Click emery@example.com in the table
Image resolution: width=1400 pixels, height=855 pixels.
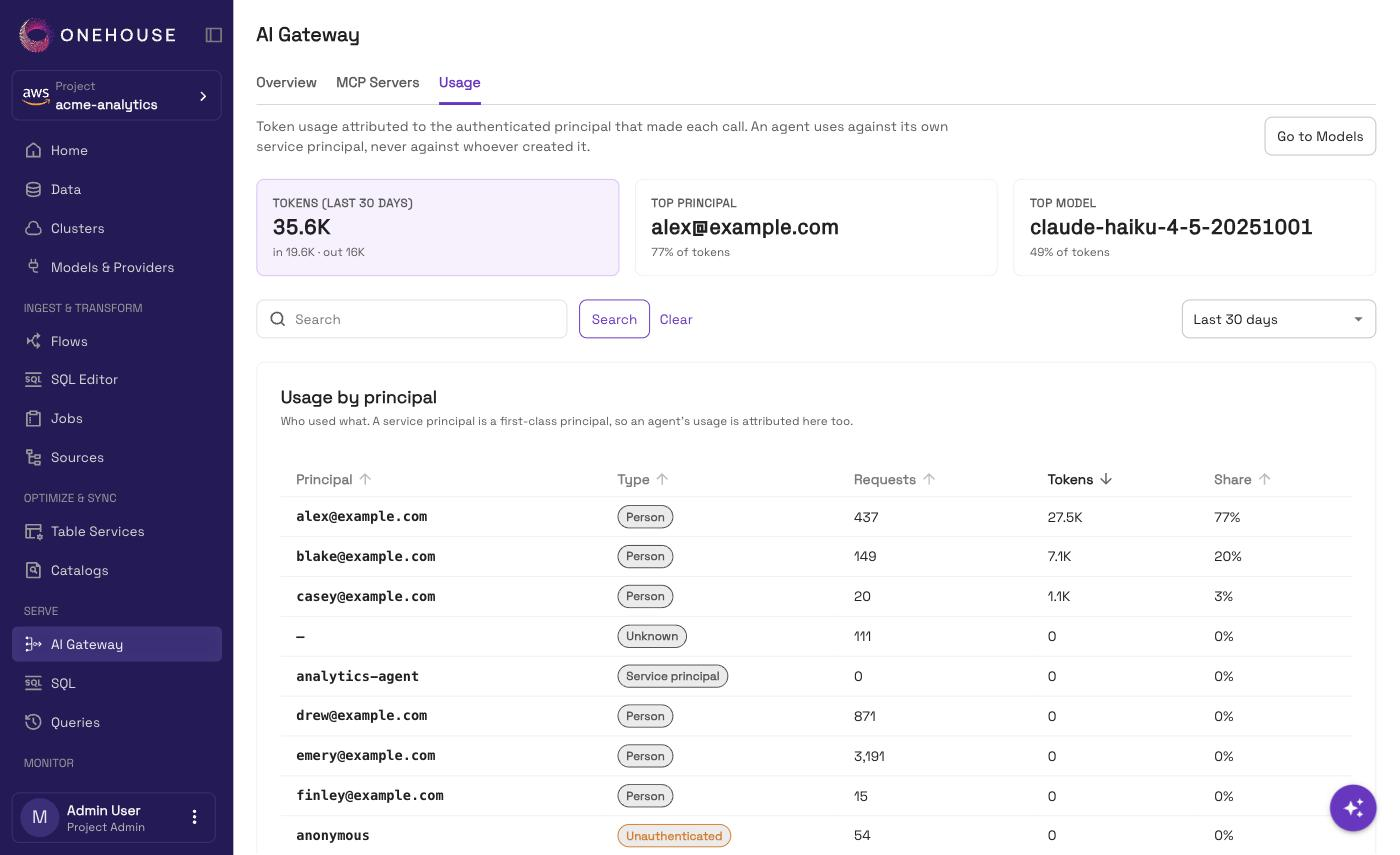pos(366,756)
